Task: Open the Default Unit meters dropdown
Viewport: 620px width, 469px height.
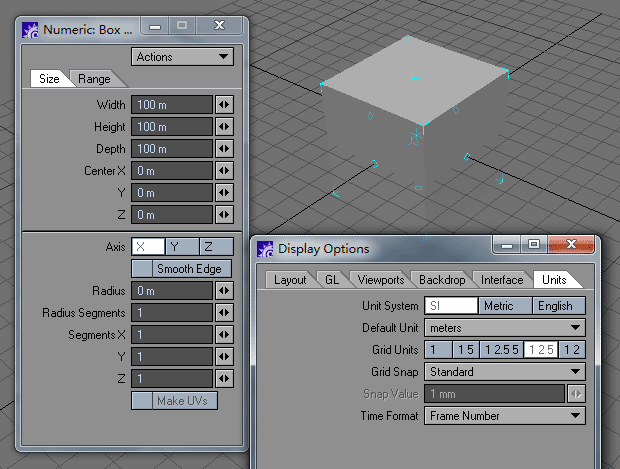Action: [505, 328]
